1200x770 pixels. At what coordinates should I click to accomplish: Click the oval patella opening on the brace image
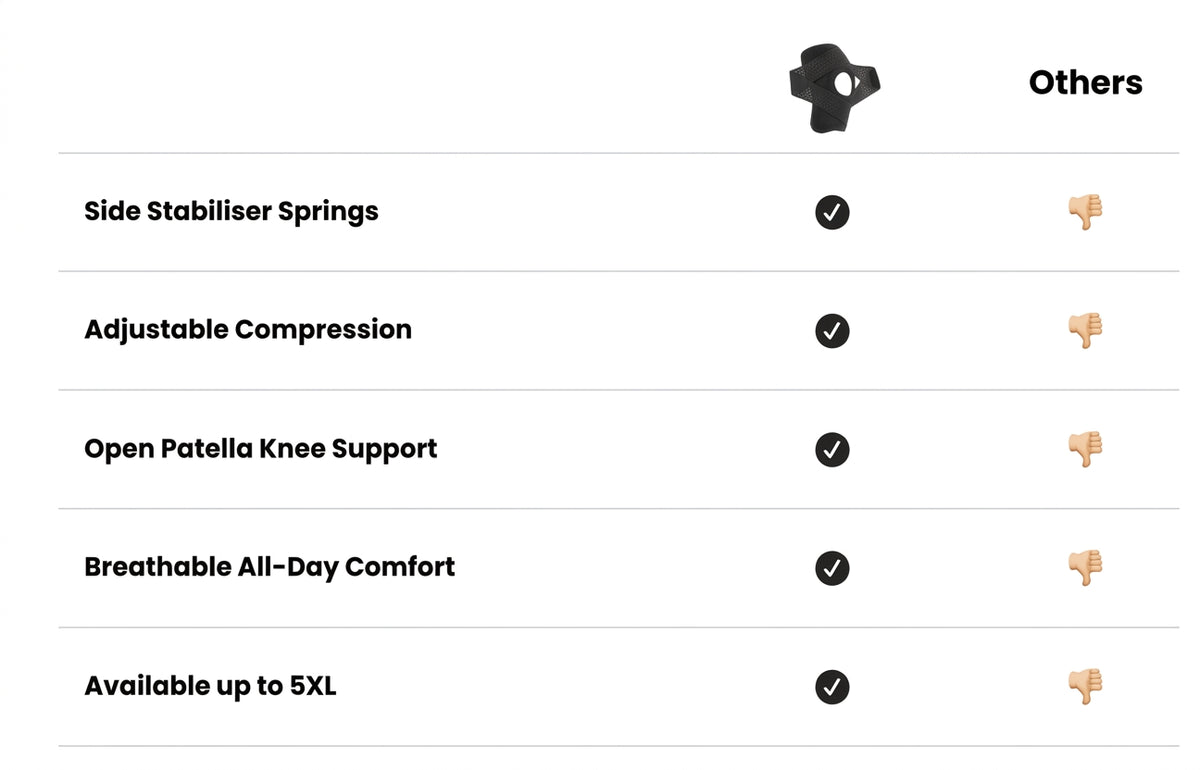coord(844,82)
